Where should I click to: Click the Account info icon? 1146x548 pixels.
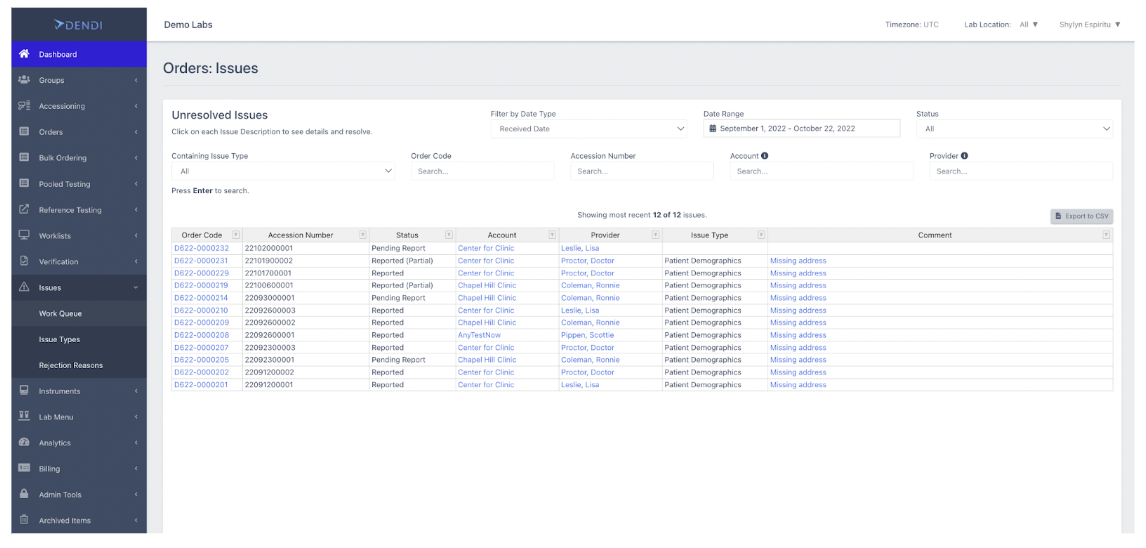(x=764, y=156)
